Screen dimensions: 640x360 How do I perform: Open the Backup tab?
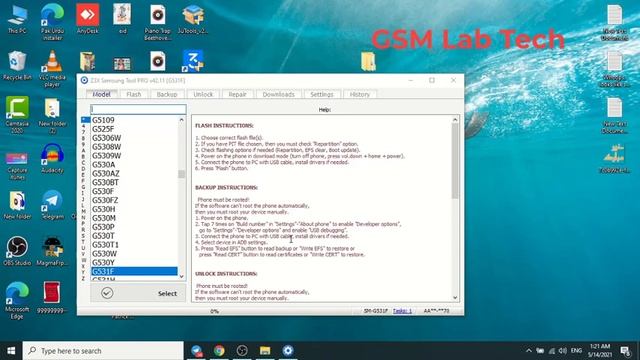coord(167,94)
